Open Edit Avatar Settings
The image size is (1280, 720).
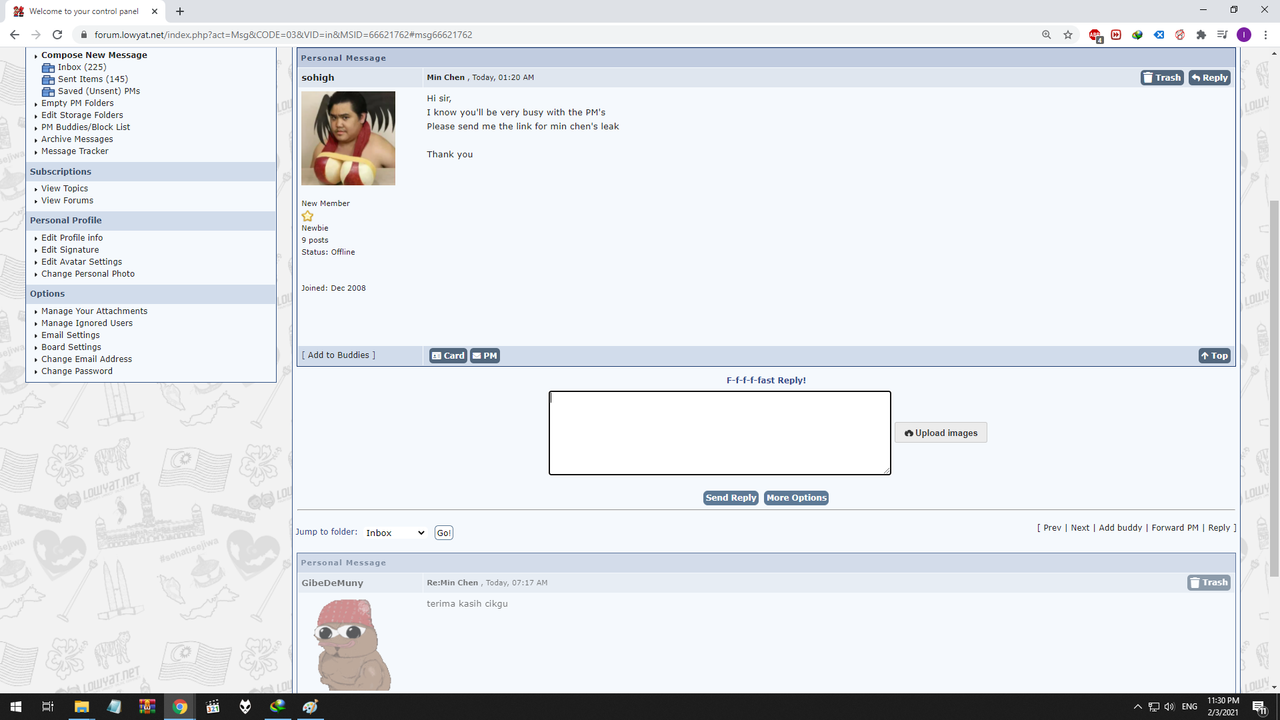coord(81,262)
